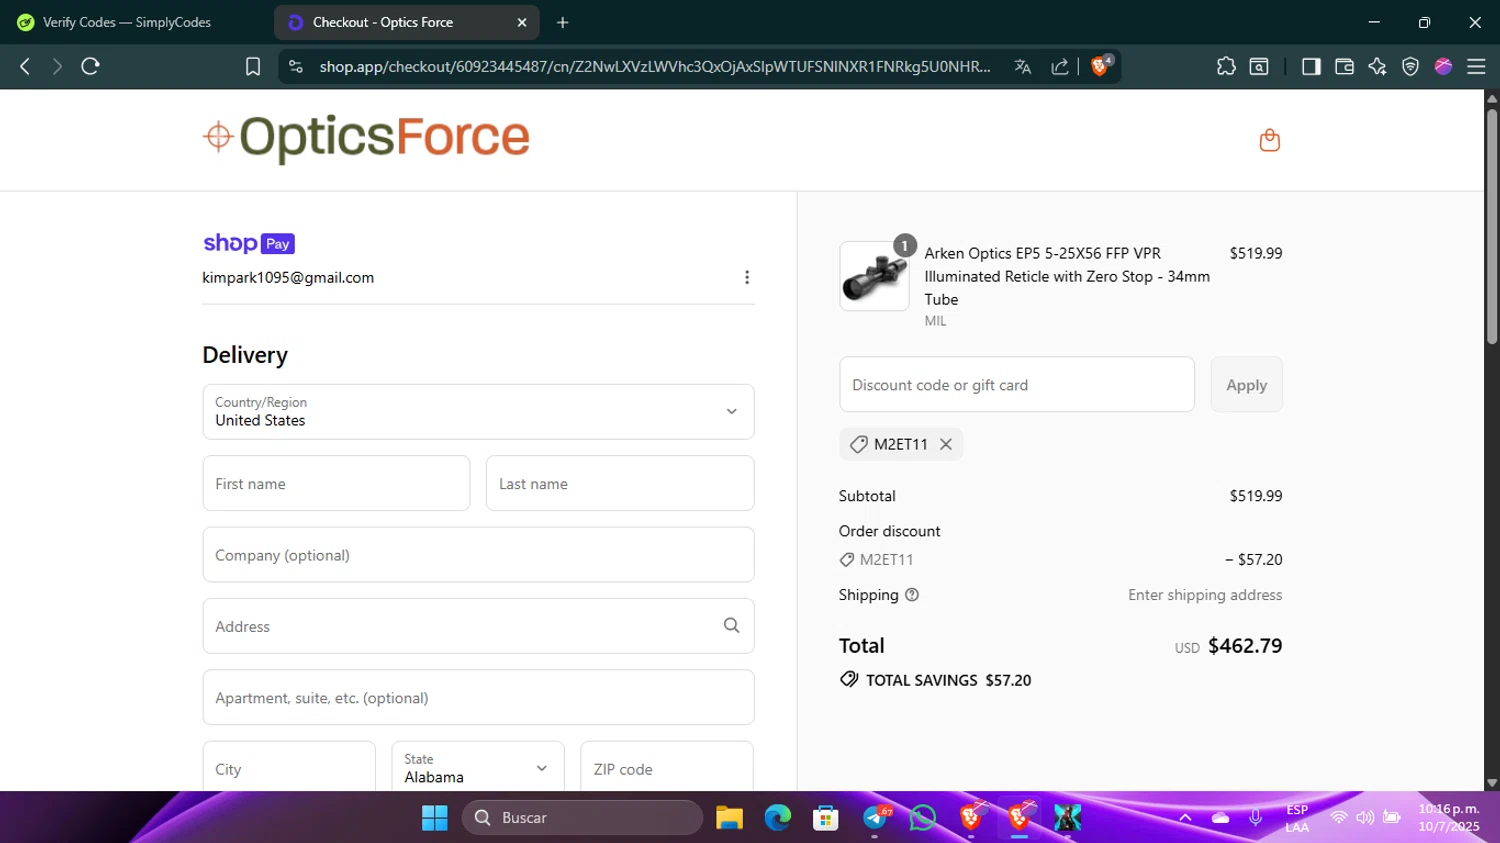Screen dimensions: 1500x843
Task: Click the OpticsForce logo
Action: 366,138
